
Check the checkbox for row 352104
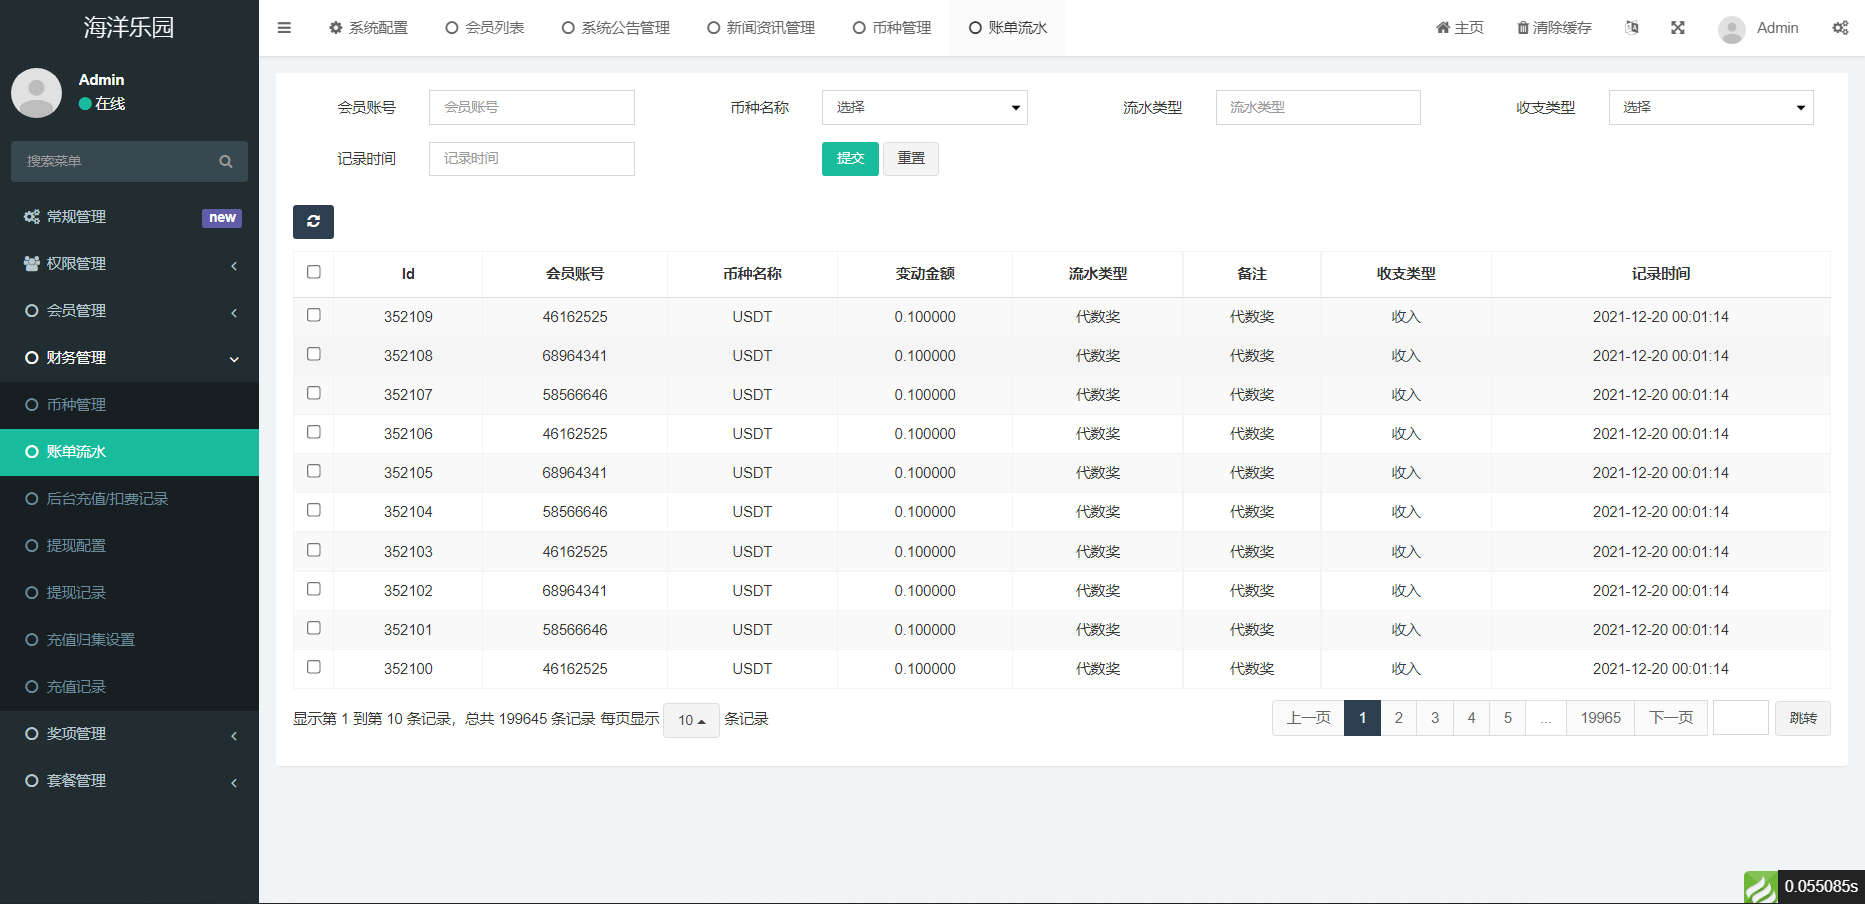[314, 510]
